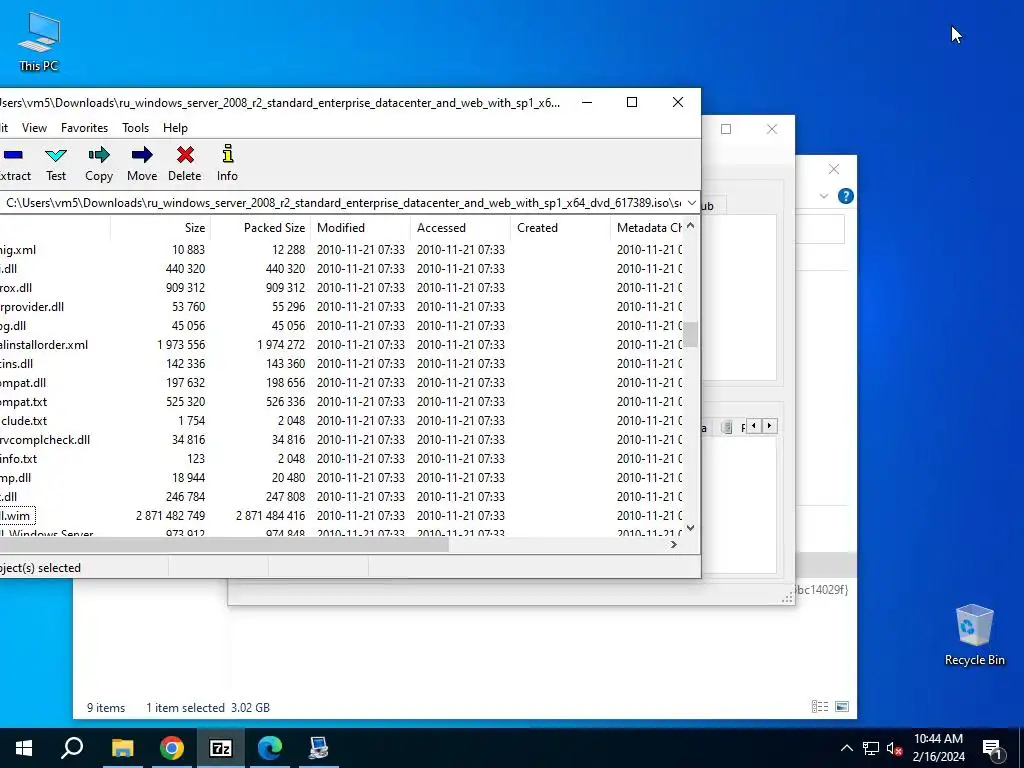Sort by the Accessed column header
Viewport: 1024px width, 768px height.
click(460, 228)
